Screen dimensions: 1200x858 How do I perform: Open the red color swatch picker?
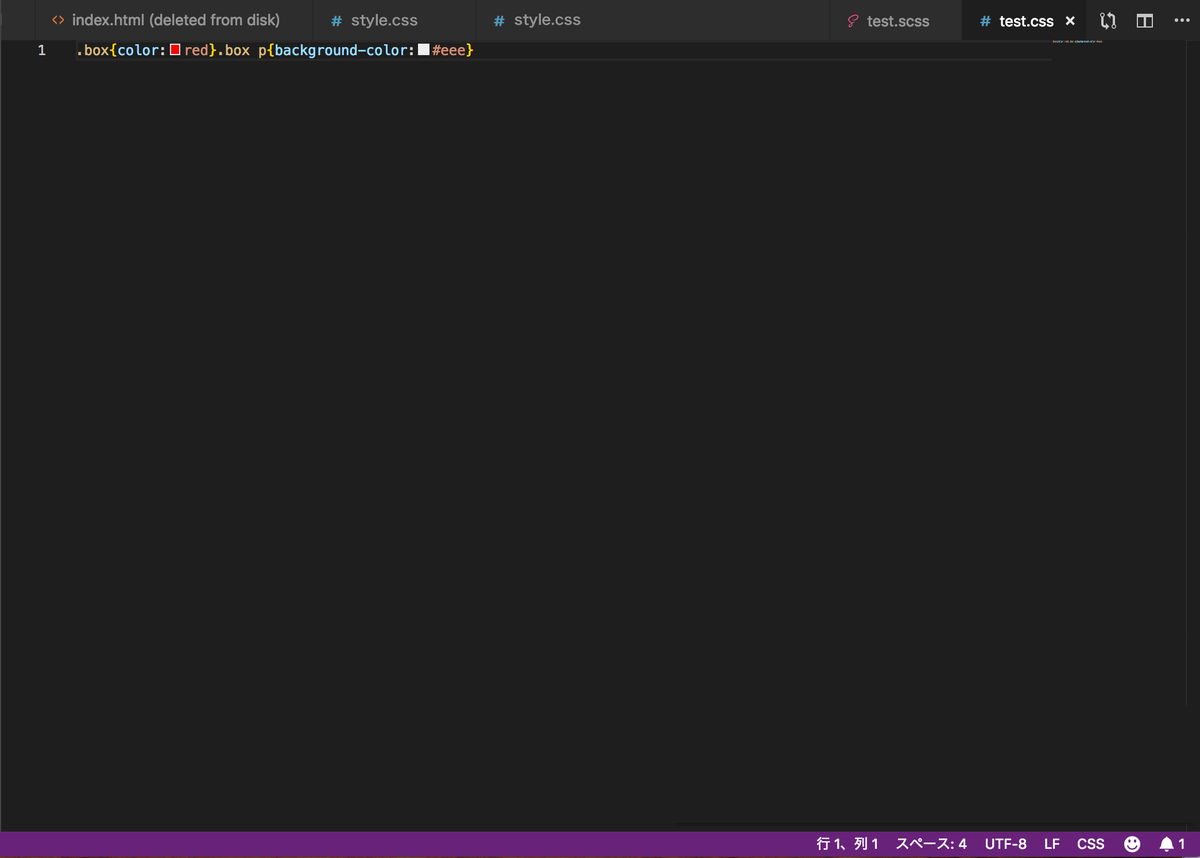point(175,49)
